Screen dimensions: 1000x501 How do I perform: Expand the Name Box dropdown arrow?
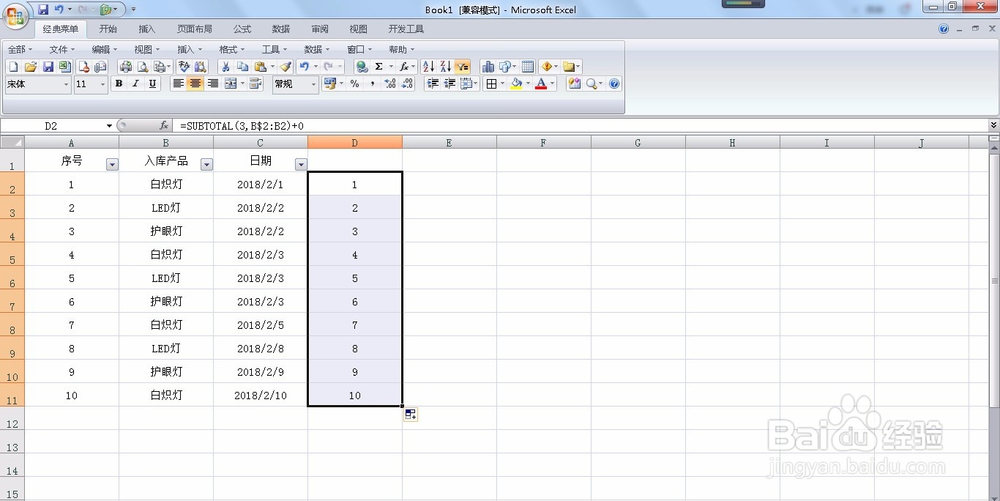coord(110,126)
